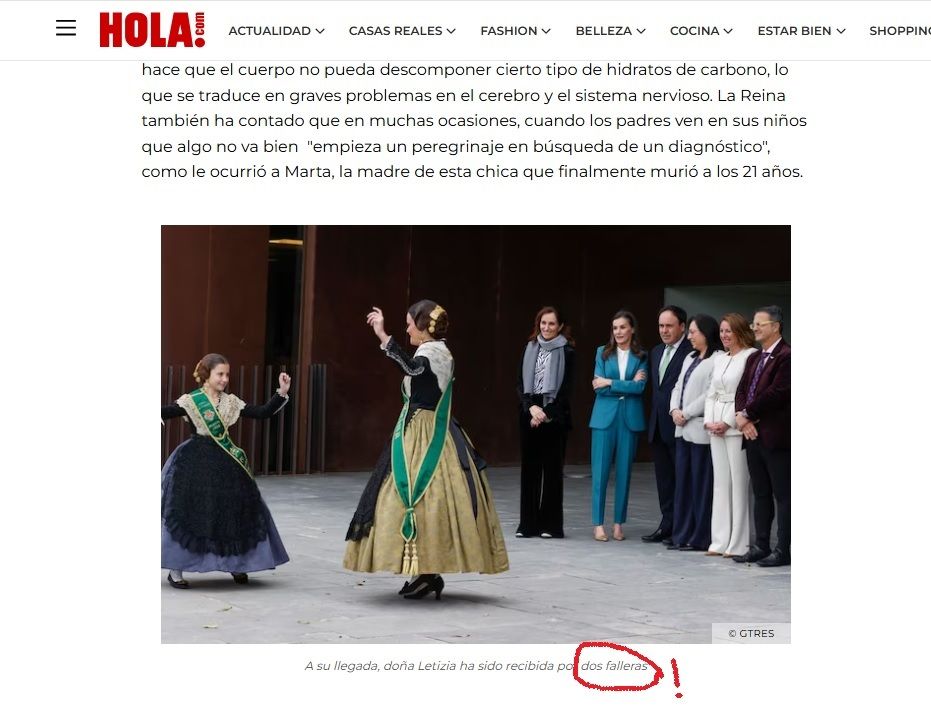Click the photo caption about doña Letizia
Viewport: 931px width, 708px height.
(x=476, y=666)
